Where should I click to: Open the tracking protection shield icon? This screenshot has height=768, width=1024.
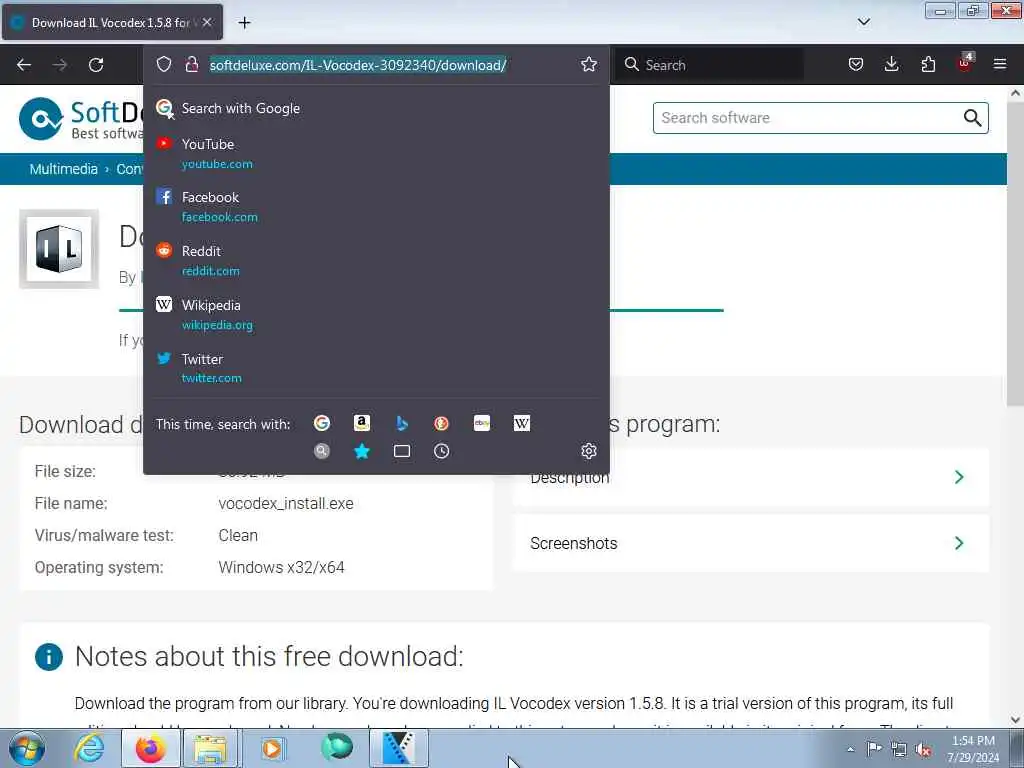164,64
